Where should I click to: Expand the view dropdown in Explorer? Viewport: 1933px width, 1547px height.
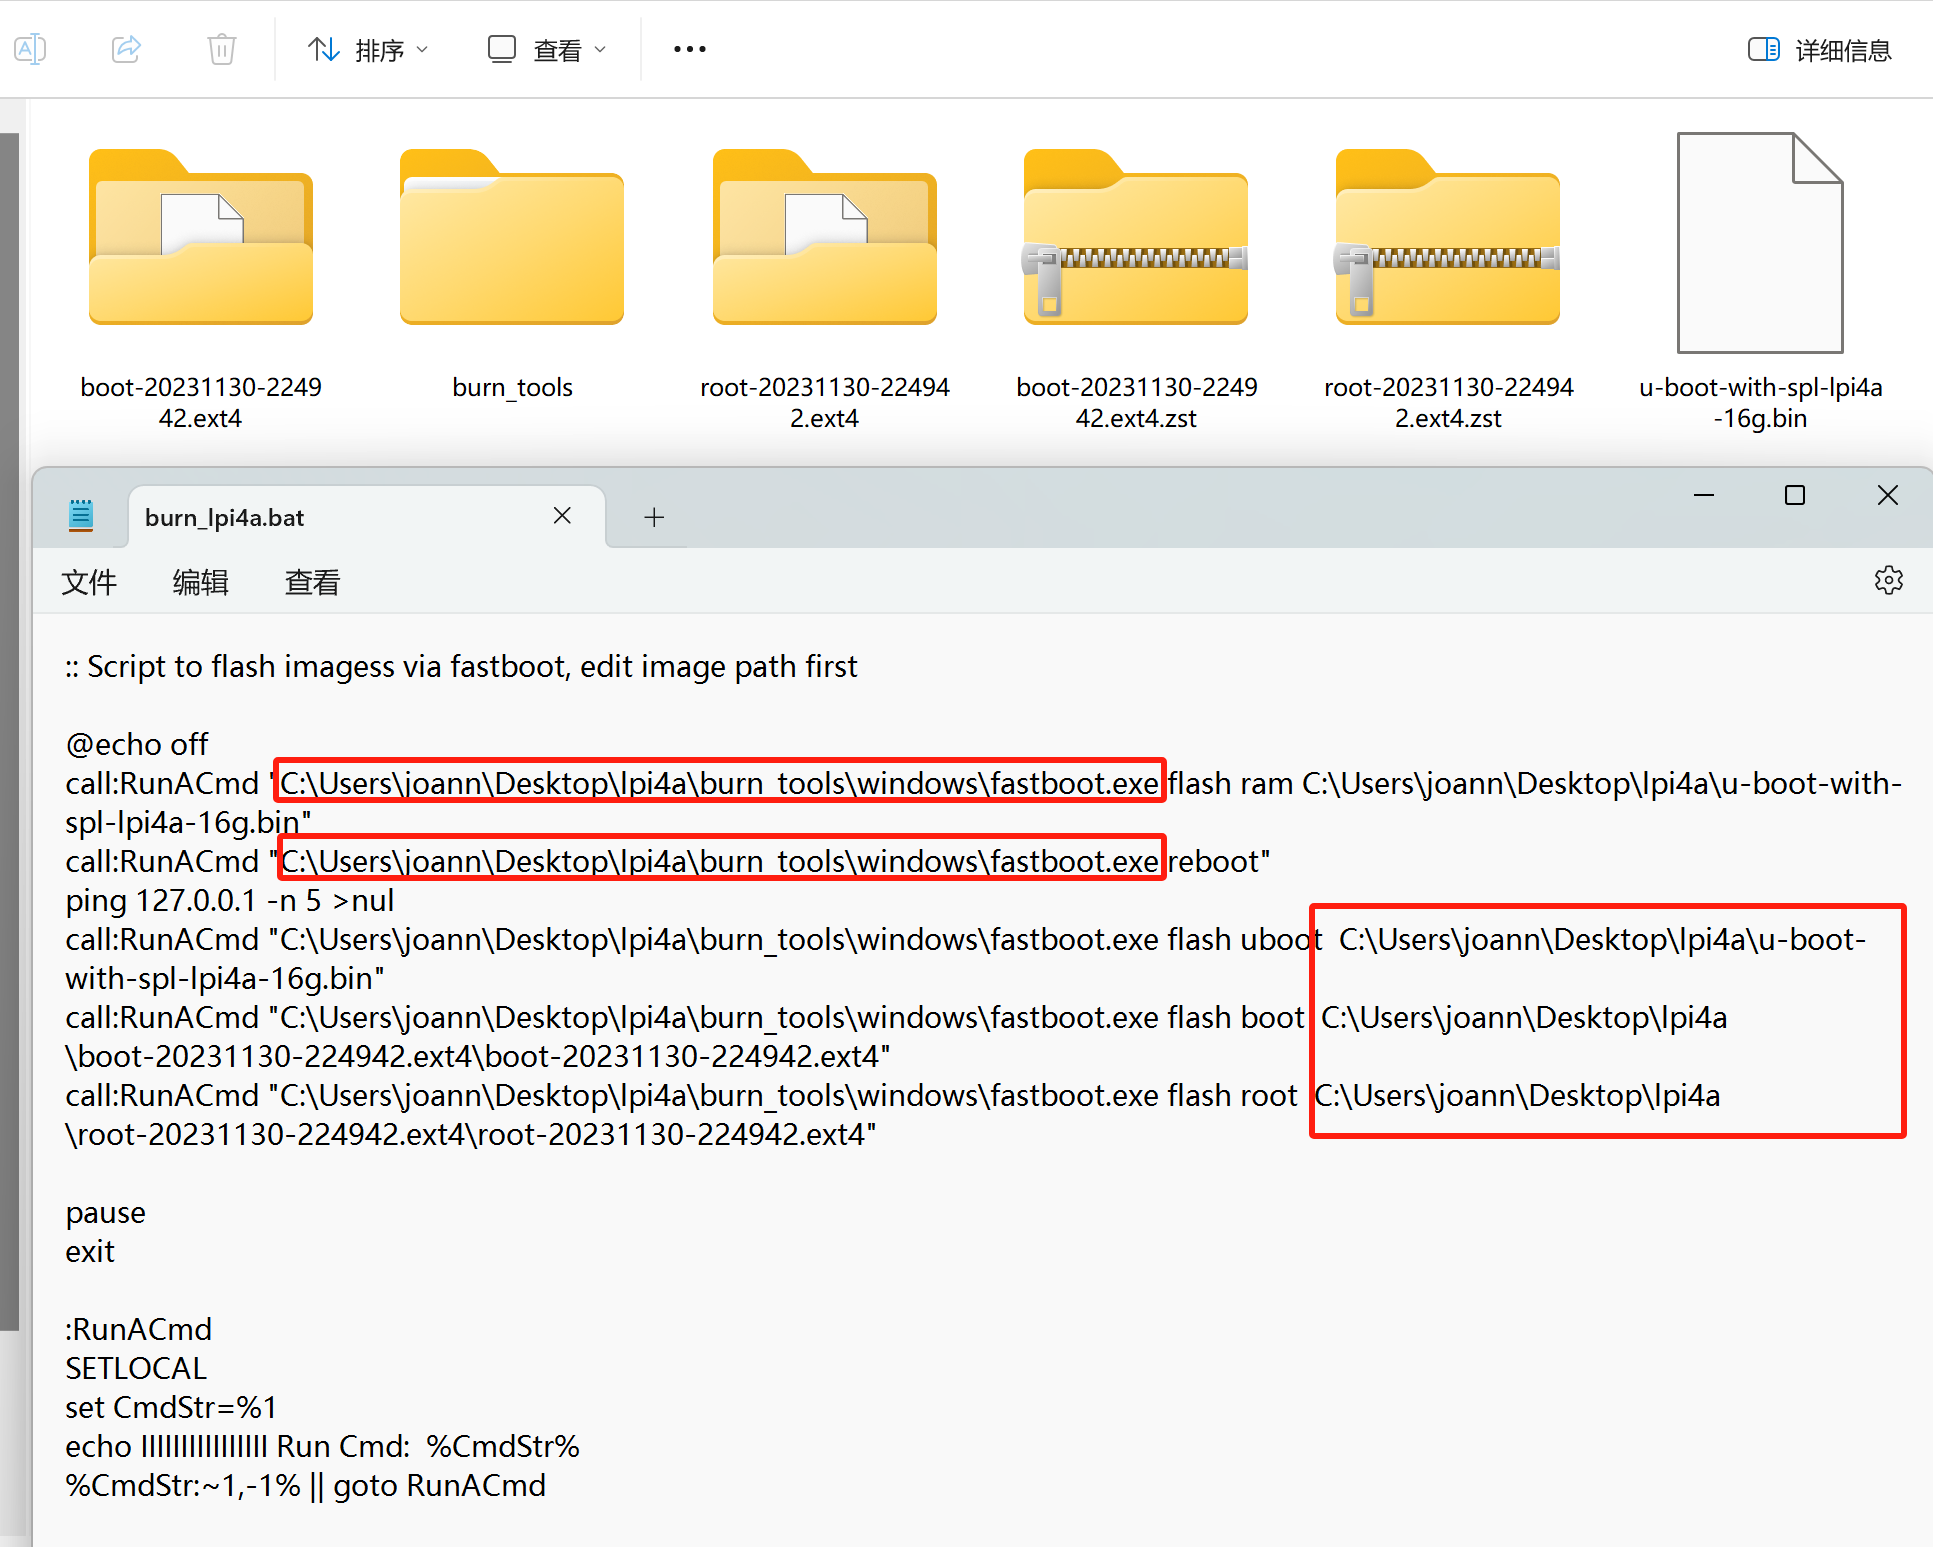pyautogui.click(x=546, y=49)
